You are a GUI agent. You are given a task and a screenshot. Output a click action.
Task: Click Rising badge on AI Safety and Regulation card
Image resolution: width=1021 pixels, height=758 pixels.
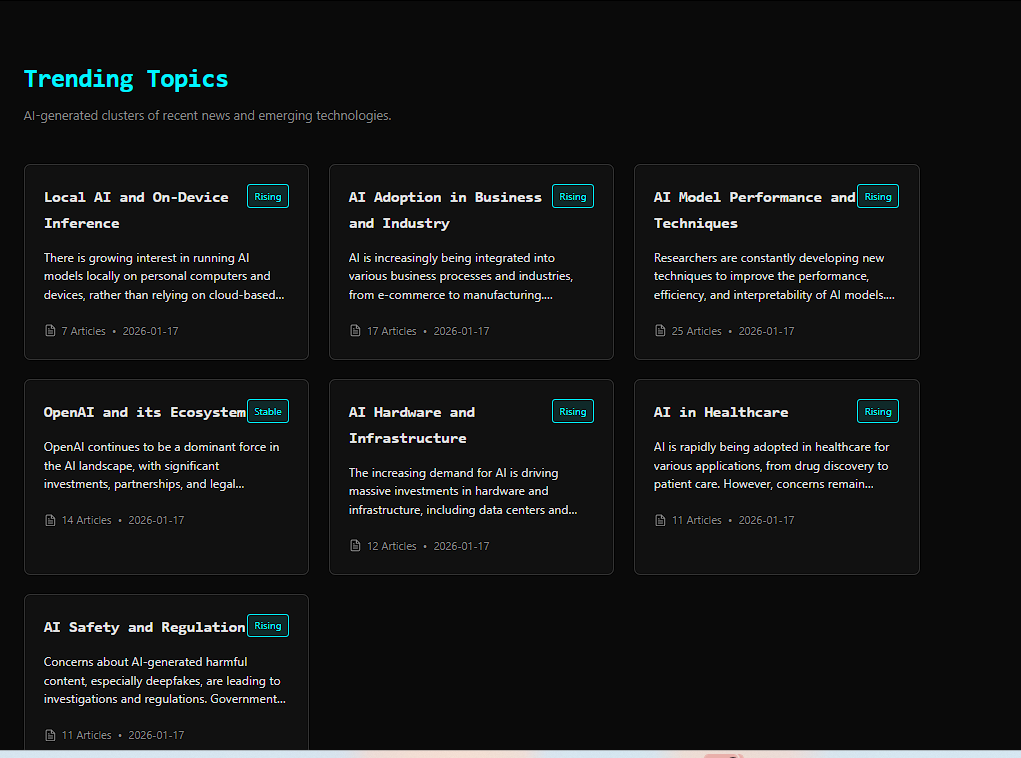point(268,626)
